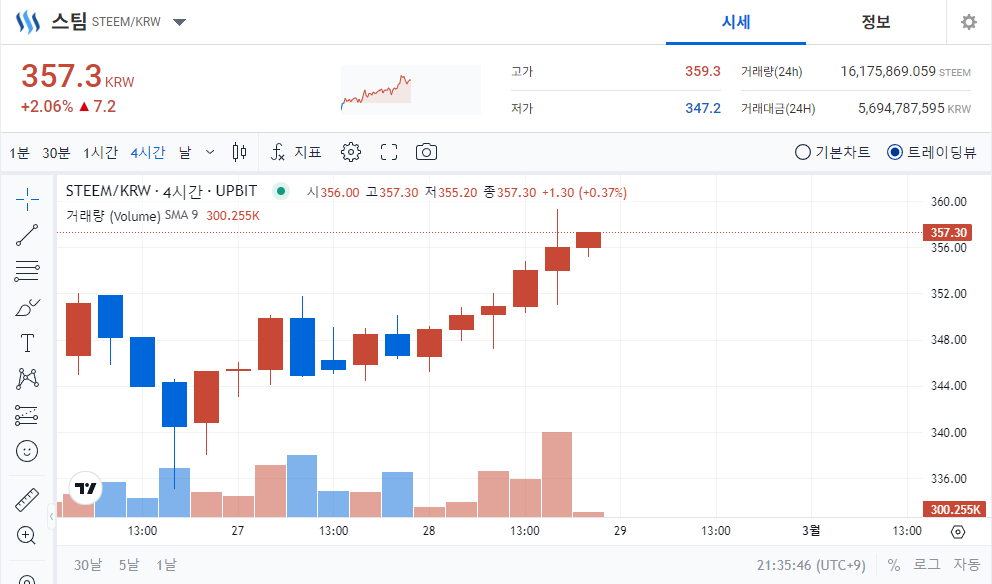Toggle percent (%) price scale
Screen dimensions: 992x584
point(894,564)
